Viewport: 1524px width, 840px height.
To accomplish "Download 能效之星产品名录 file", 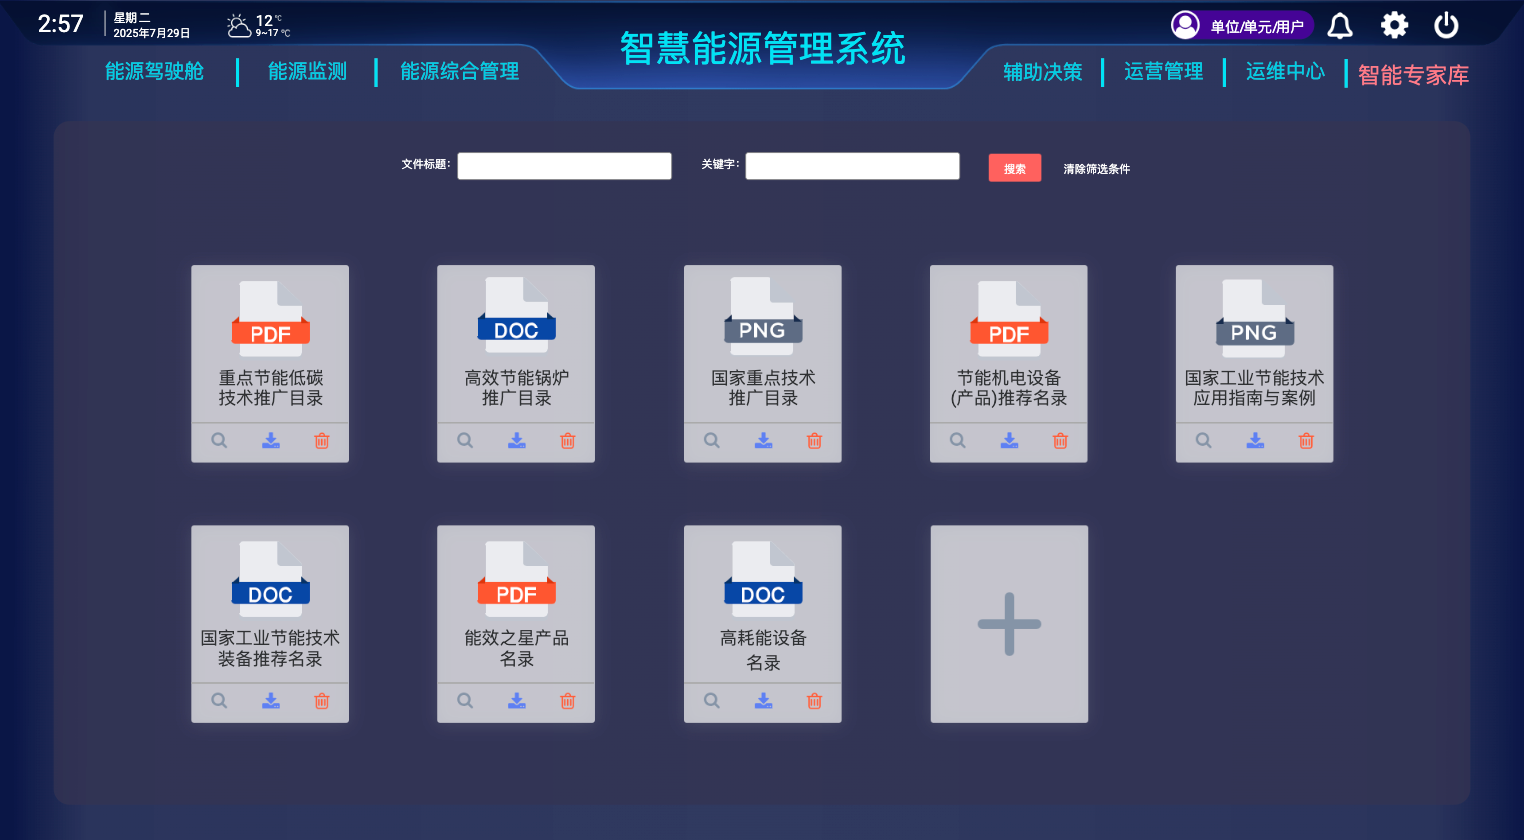I will click(x=517, y=701).
